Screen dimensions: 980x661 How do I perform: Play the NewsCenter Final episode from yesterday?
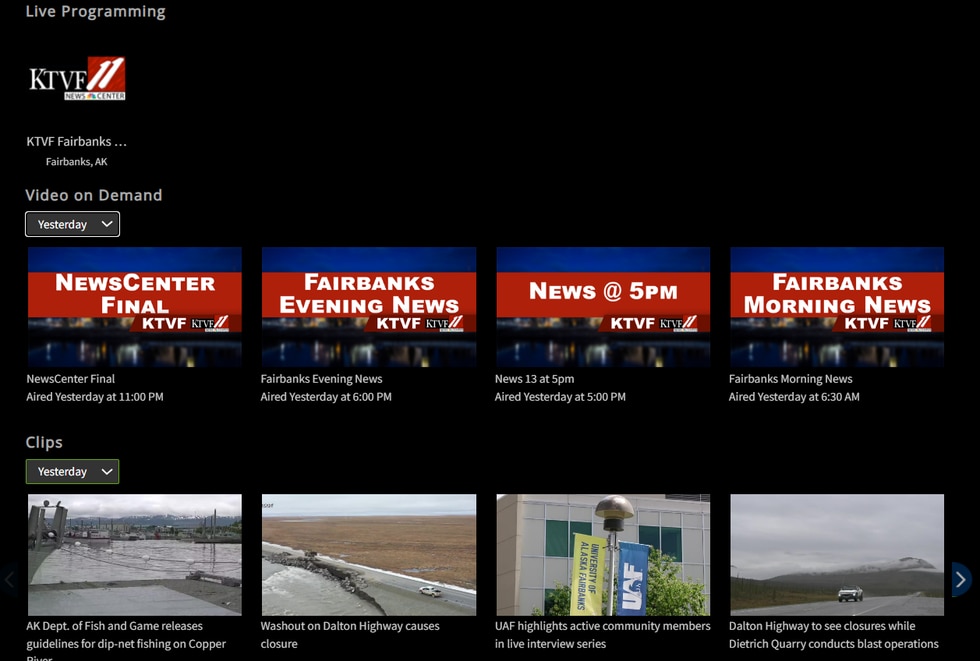click(134, 306)
